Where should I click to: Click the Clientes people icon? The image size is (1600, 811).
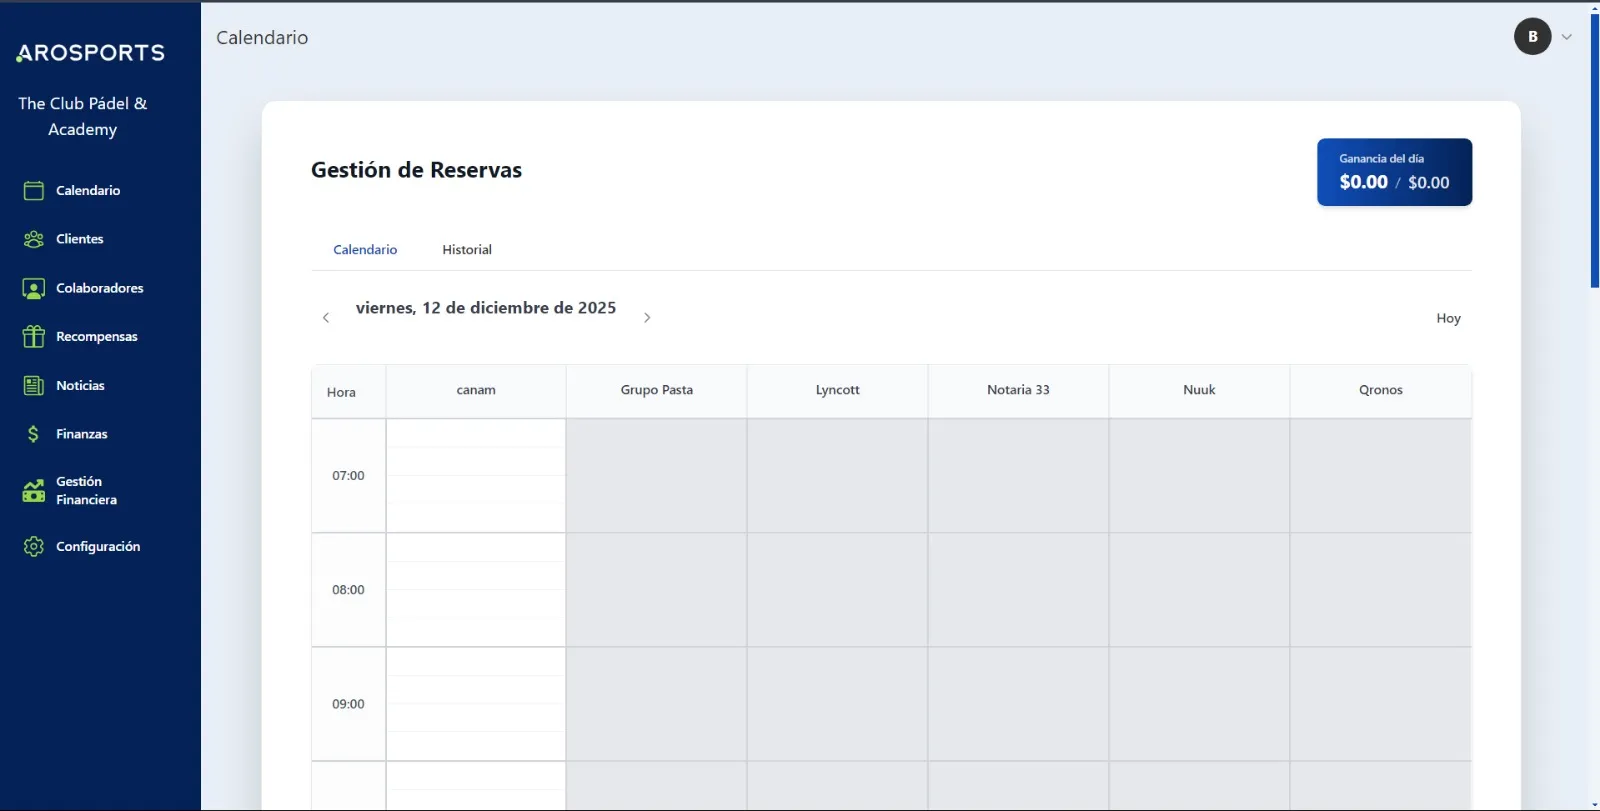click(34, 239)
